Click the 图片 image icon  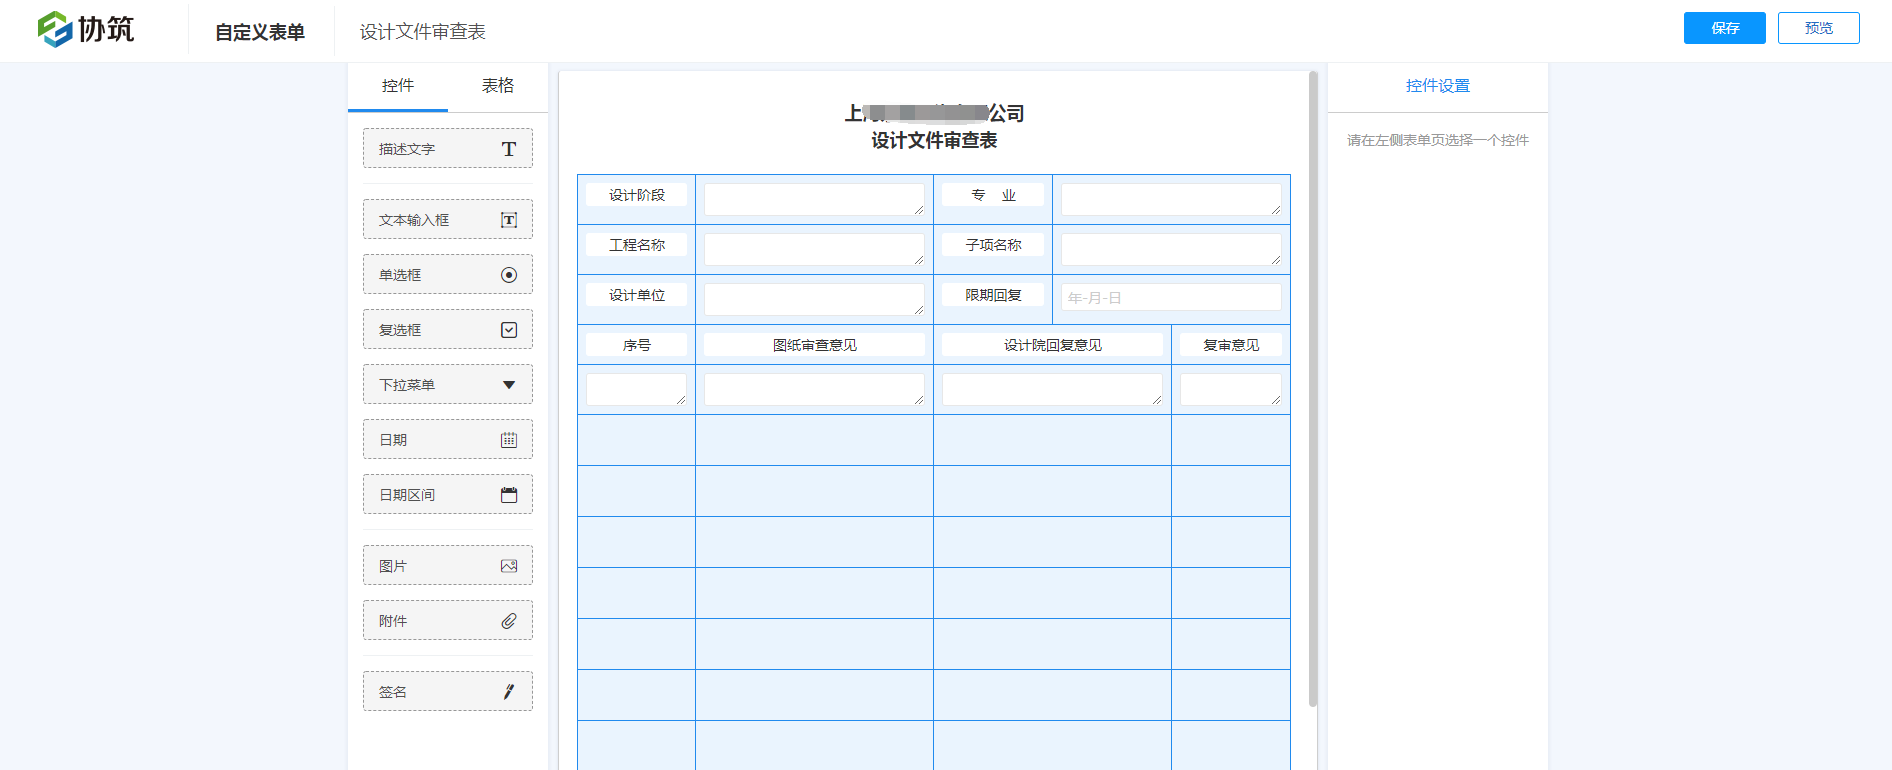click(508, 566)
